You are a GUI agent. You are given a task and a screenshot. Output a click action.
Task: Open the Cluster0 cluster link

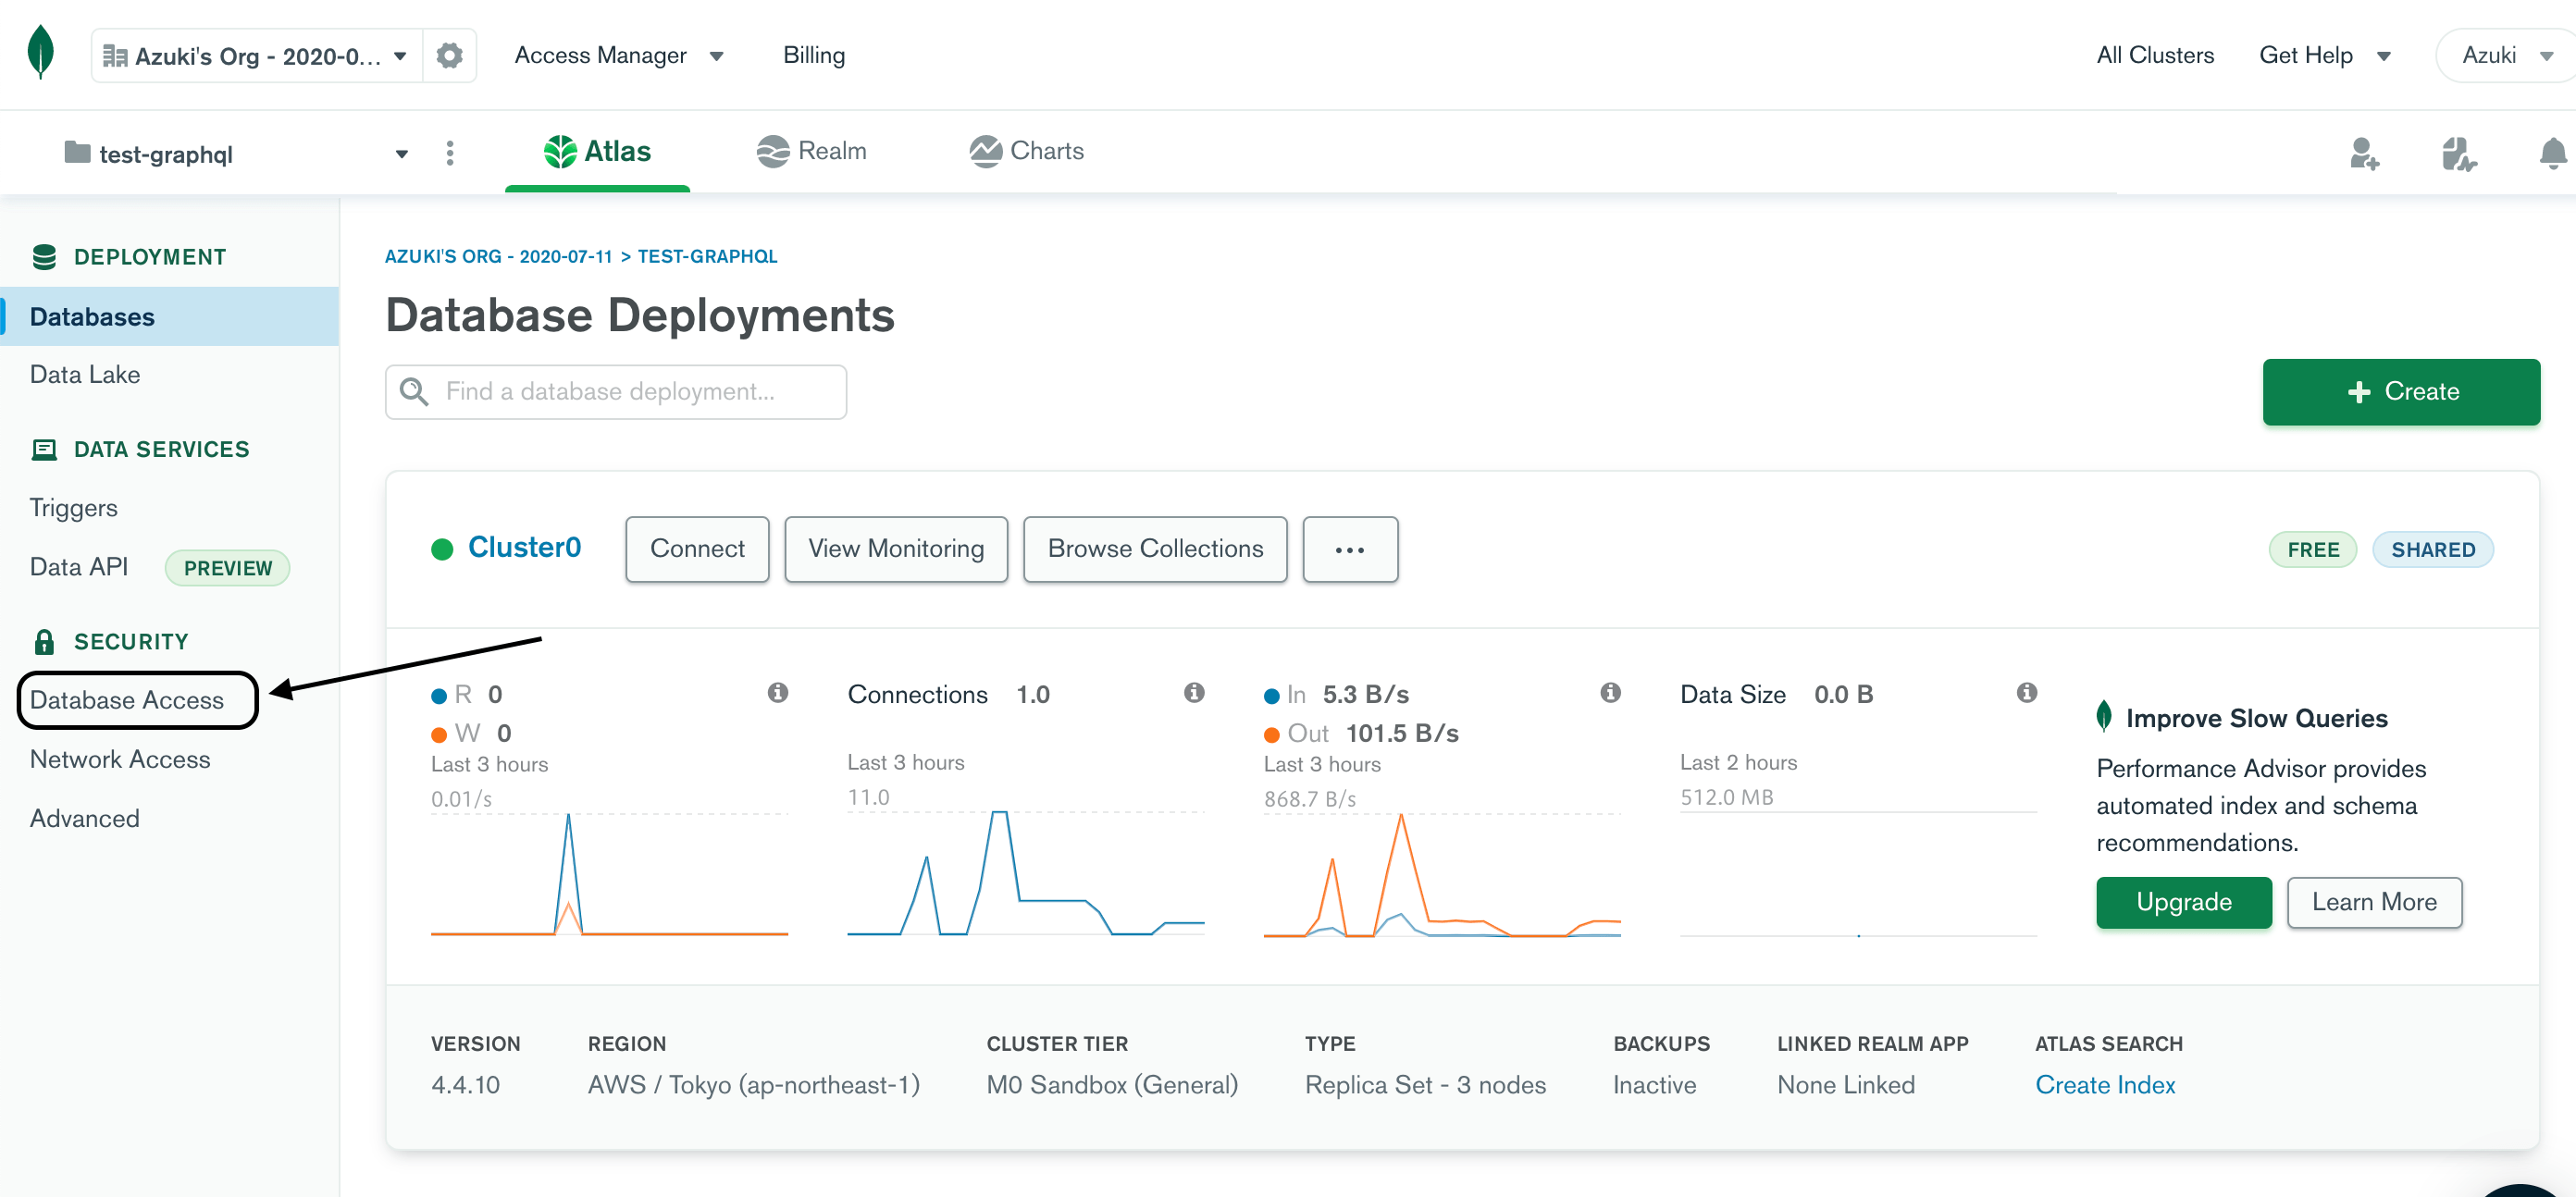point(524,548)
